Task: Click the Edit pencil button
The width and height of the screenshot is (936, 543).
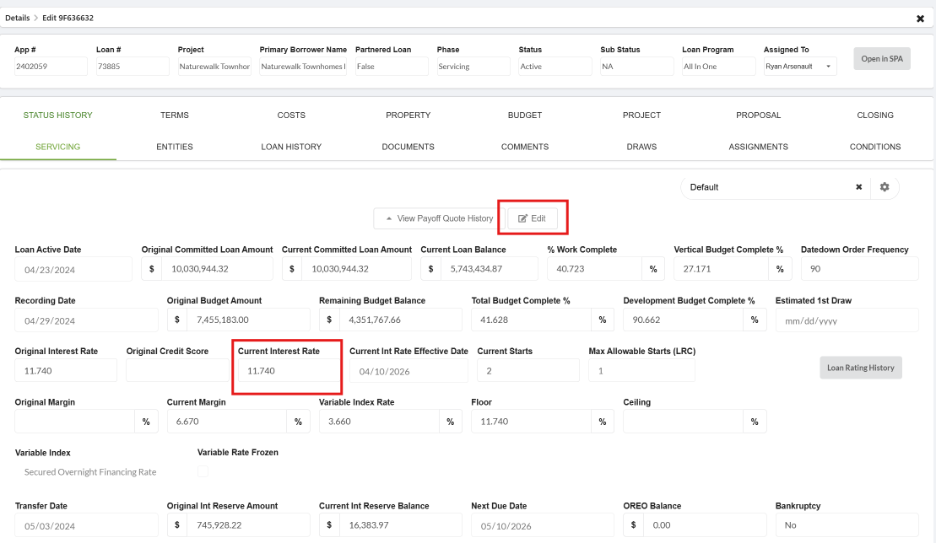Action: (x=532, y=218)
